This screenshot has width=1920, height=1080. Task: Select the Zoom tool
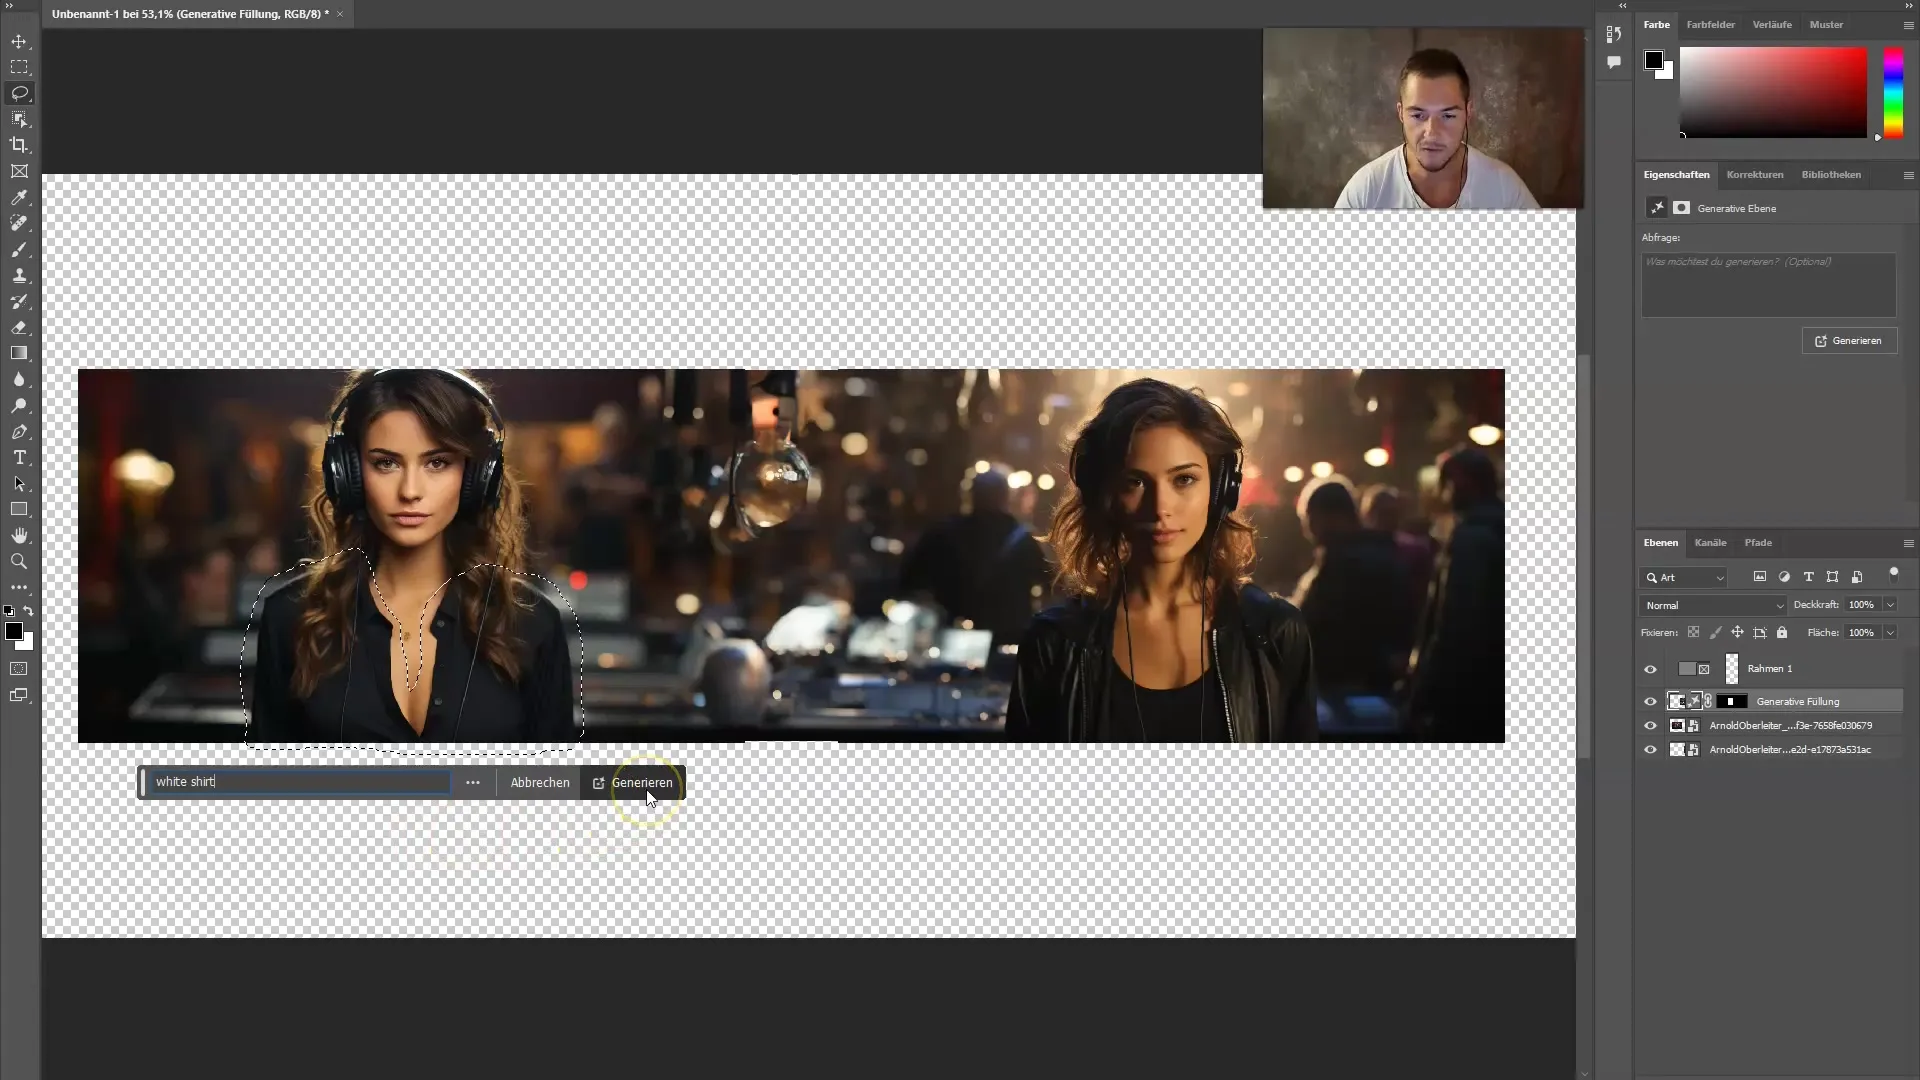click(x=20, y=560)
